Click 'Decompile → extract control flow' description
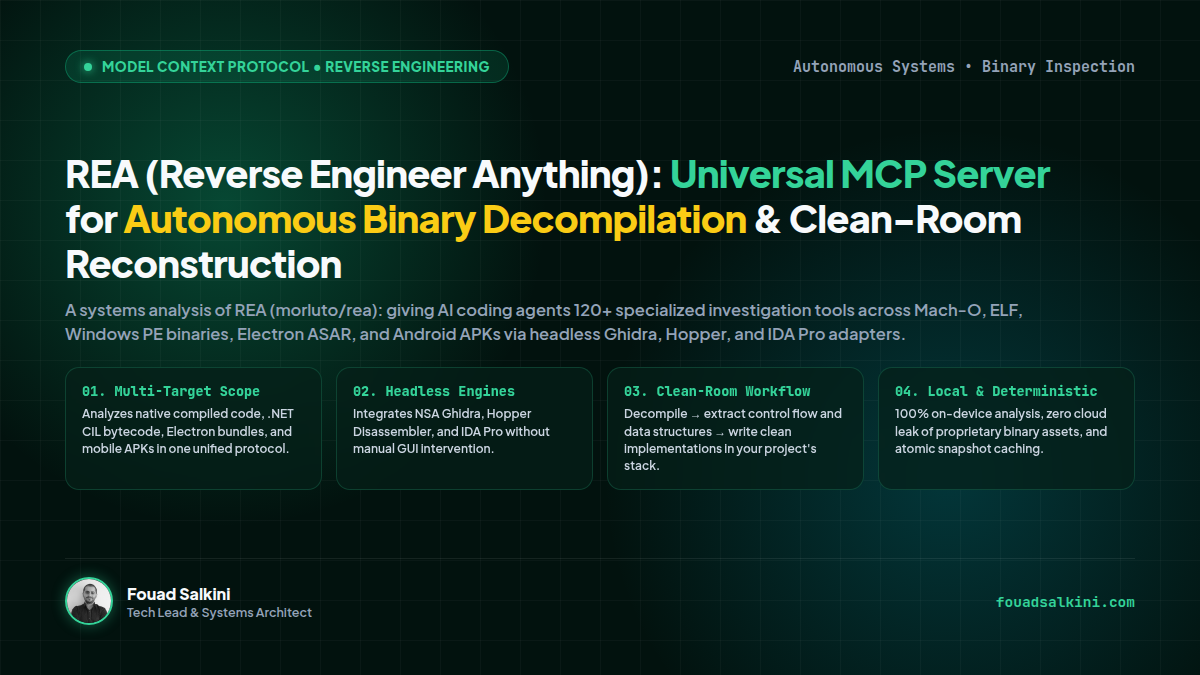The width and height of the screenshot is (1200, 675). tap(733, 440)
